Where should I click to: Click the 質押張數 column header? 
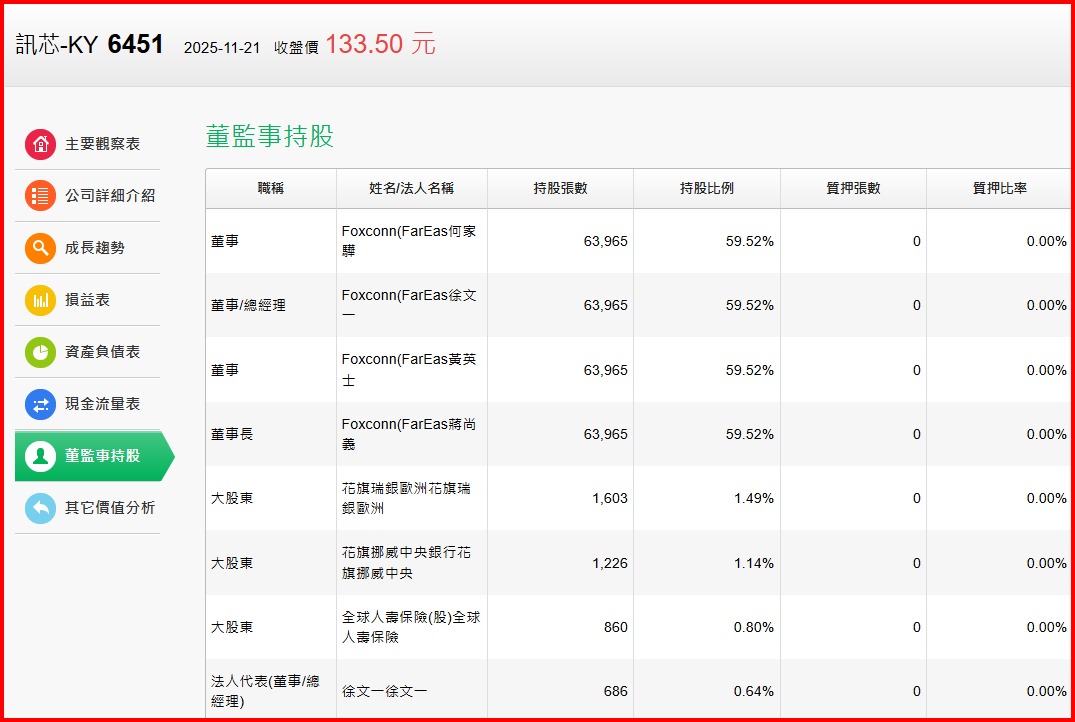pyautogui.click(x=853, y=188)
